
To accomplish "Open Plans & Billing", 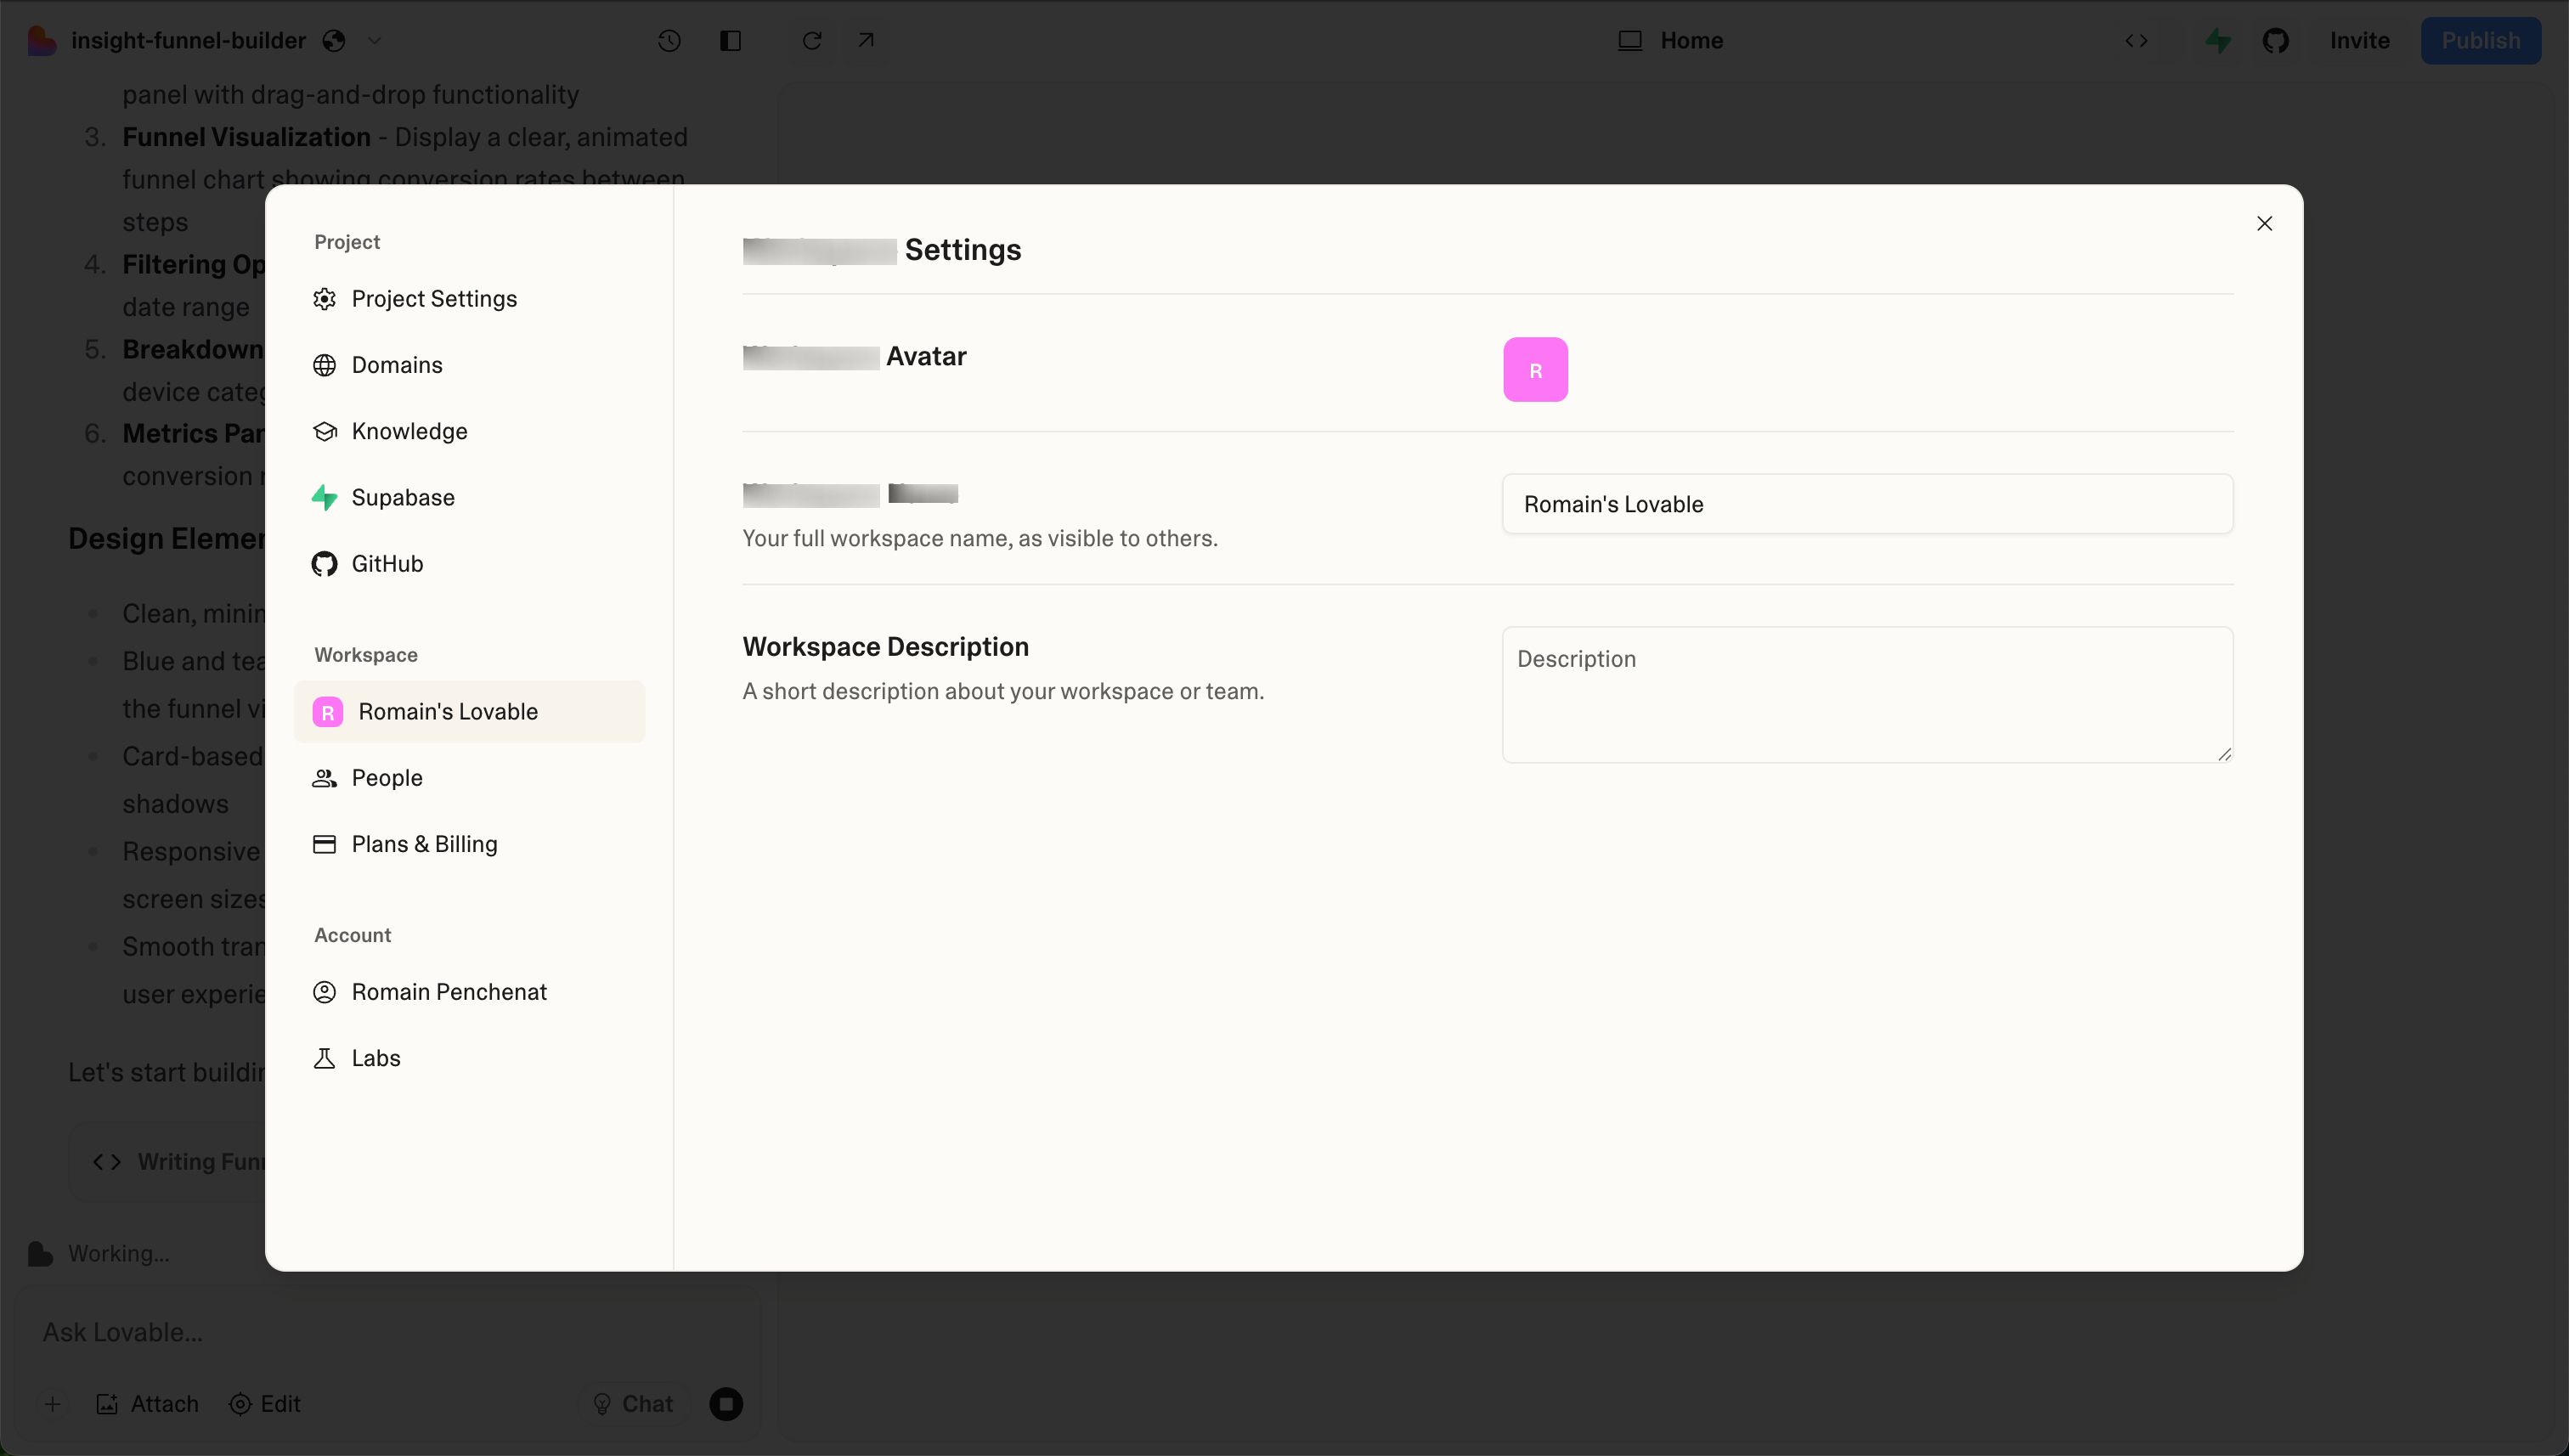I will (x=468, y=844).
